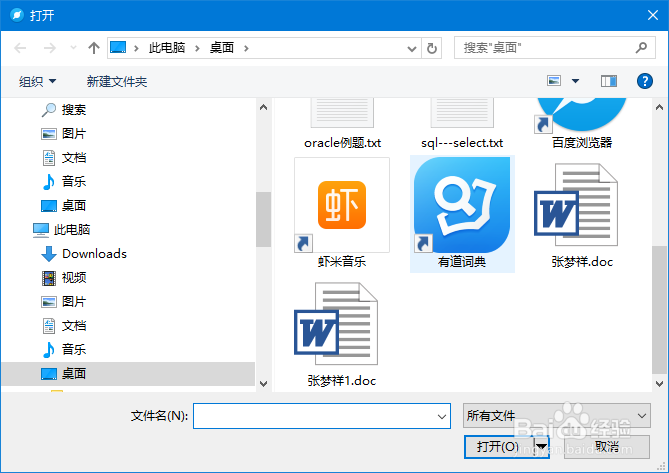Select the oracle例题.txt file
The width and height of the screenshot is (669, 473).
point(342,125)
